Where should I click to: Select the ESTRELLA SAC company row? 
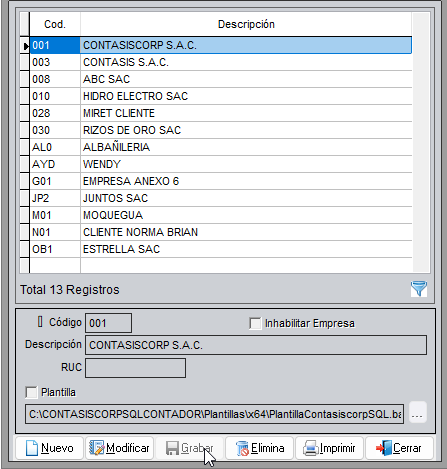pyautogui.click(x=221, y=249)
